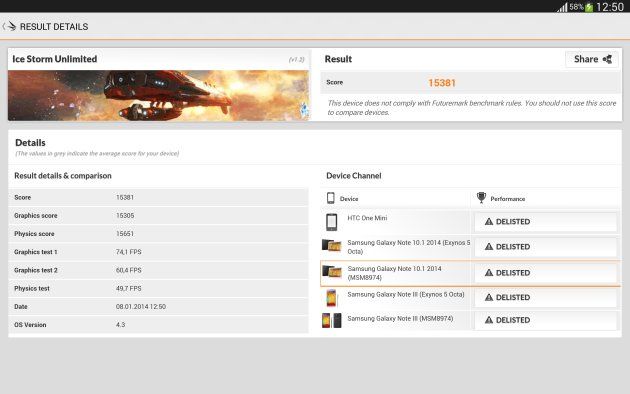Click the warning triangle in Note III MSM8974 row
The width and height of the screenshot is (630, 394).
click(x=489, y=320)
